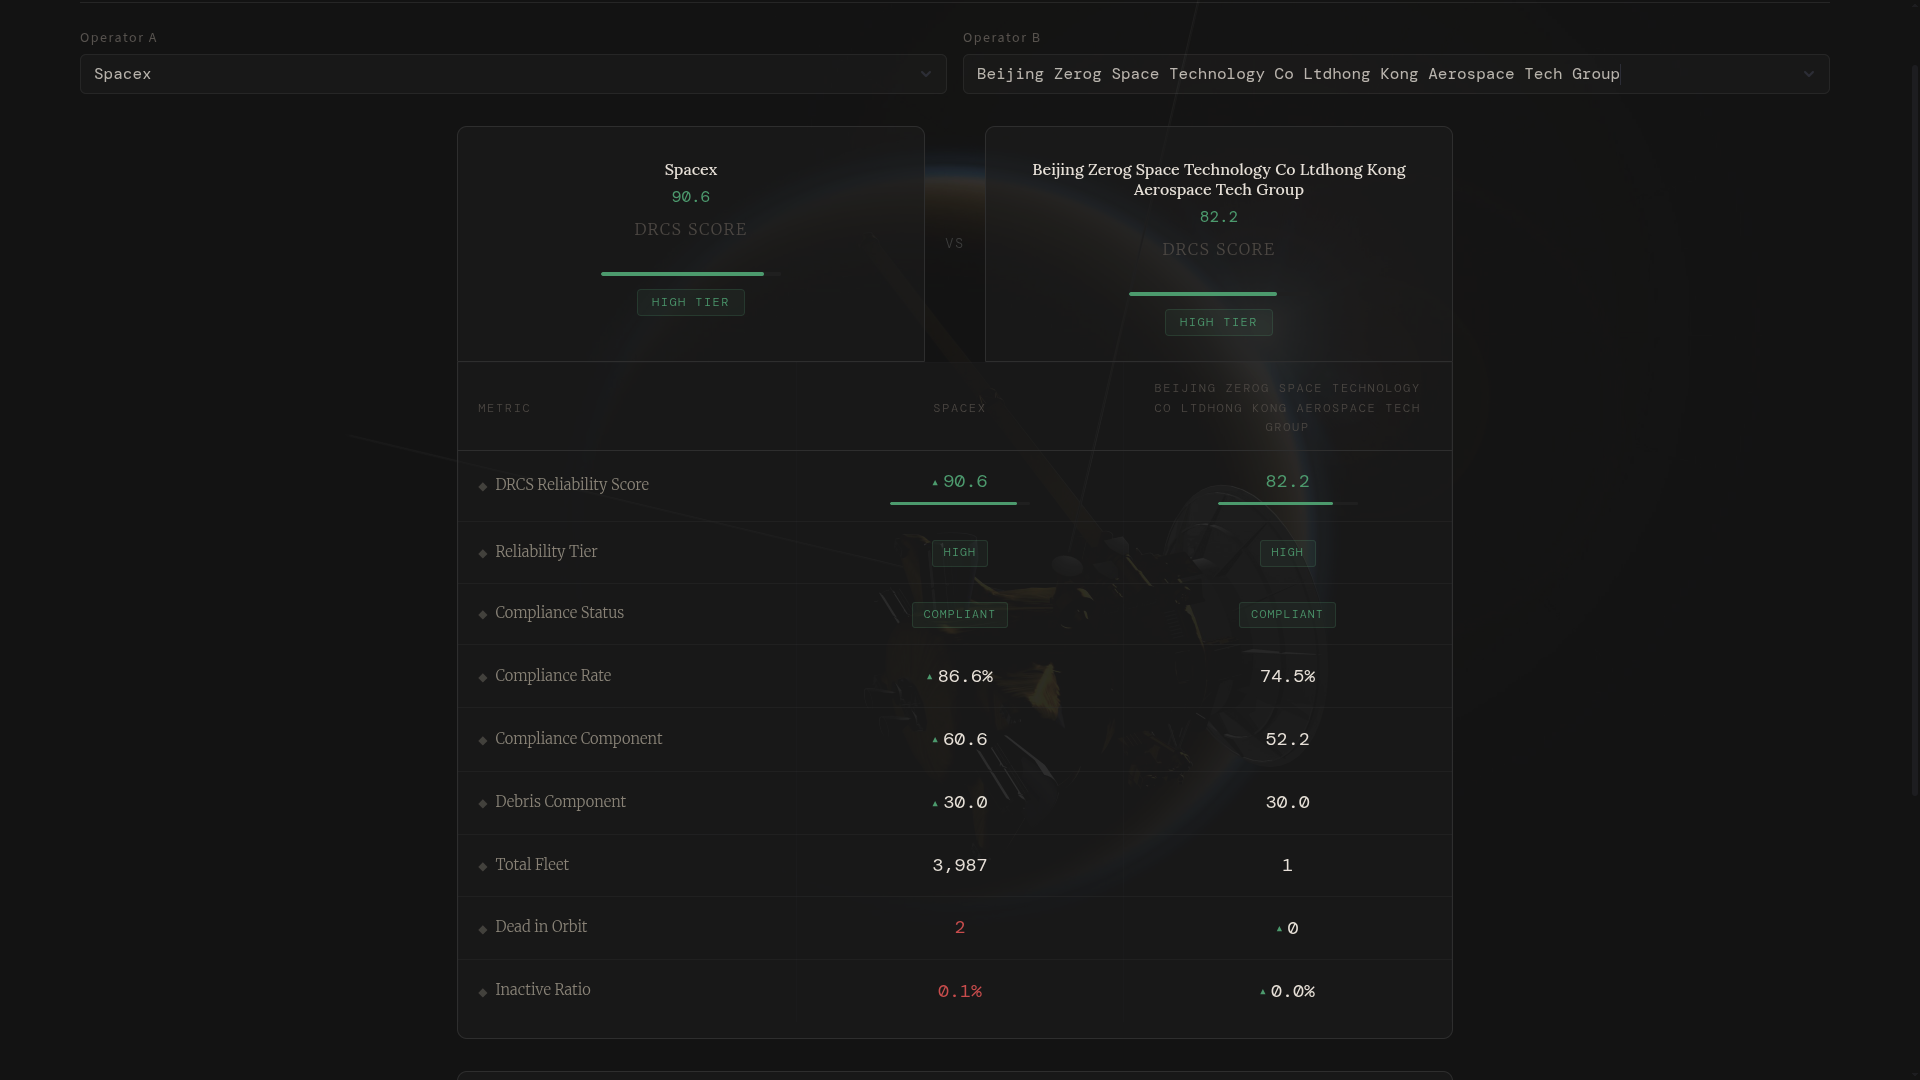
Task: Click green up-arrow beside Spacex 90.6 score
Action: (x=935, y=483)
